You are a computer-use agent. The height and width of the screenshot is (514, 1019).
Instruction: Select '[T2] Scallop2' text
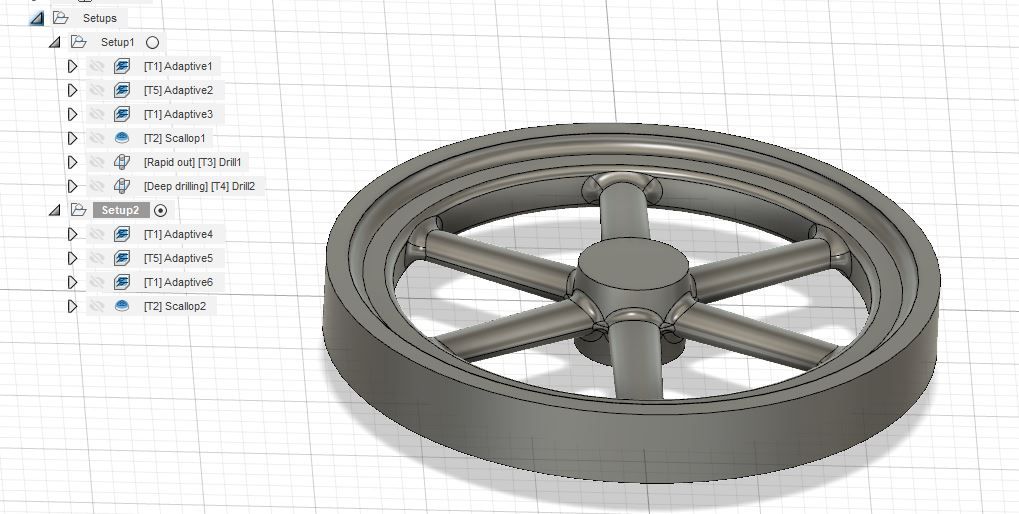click(175, 306)
